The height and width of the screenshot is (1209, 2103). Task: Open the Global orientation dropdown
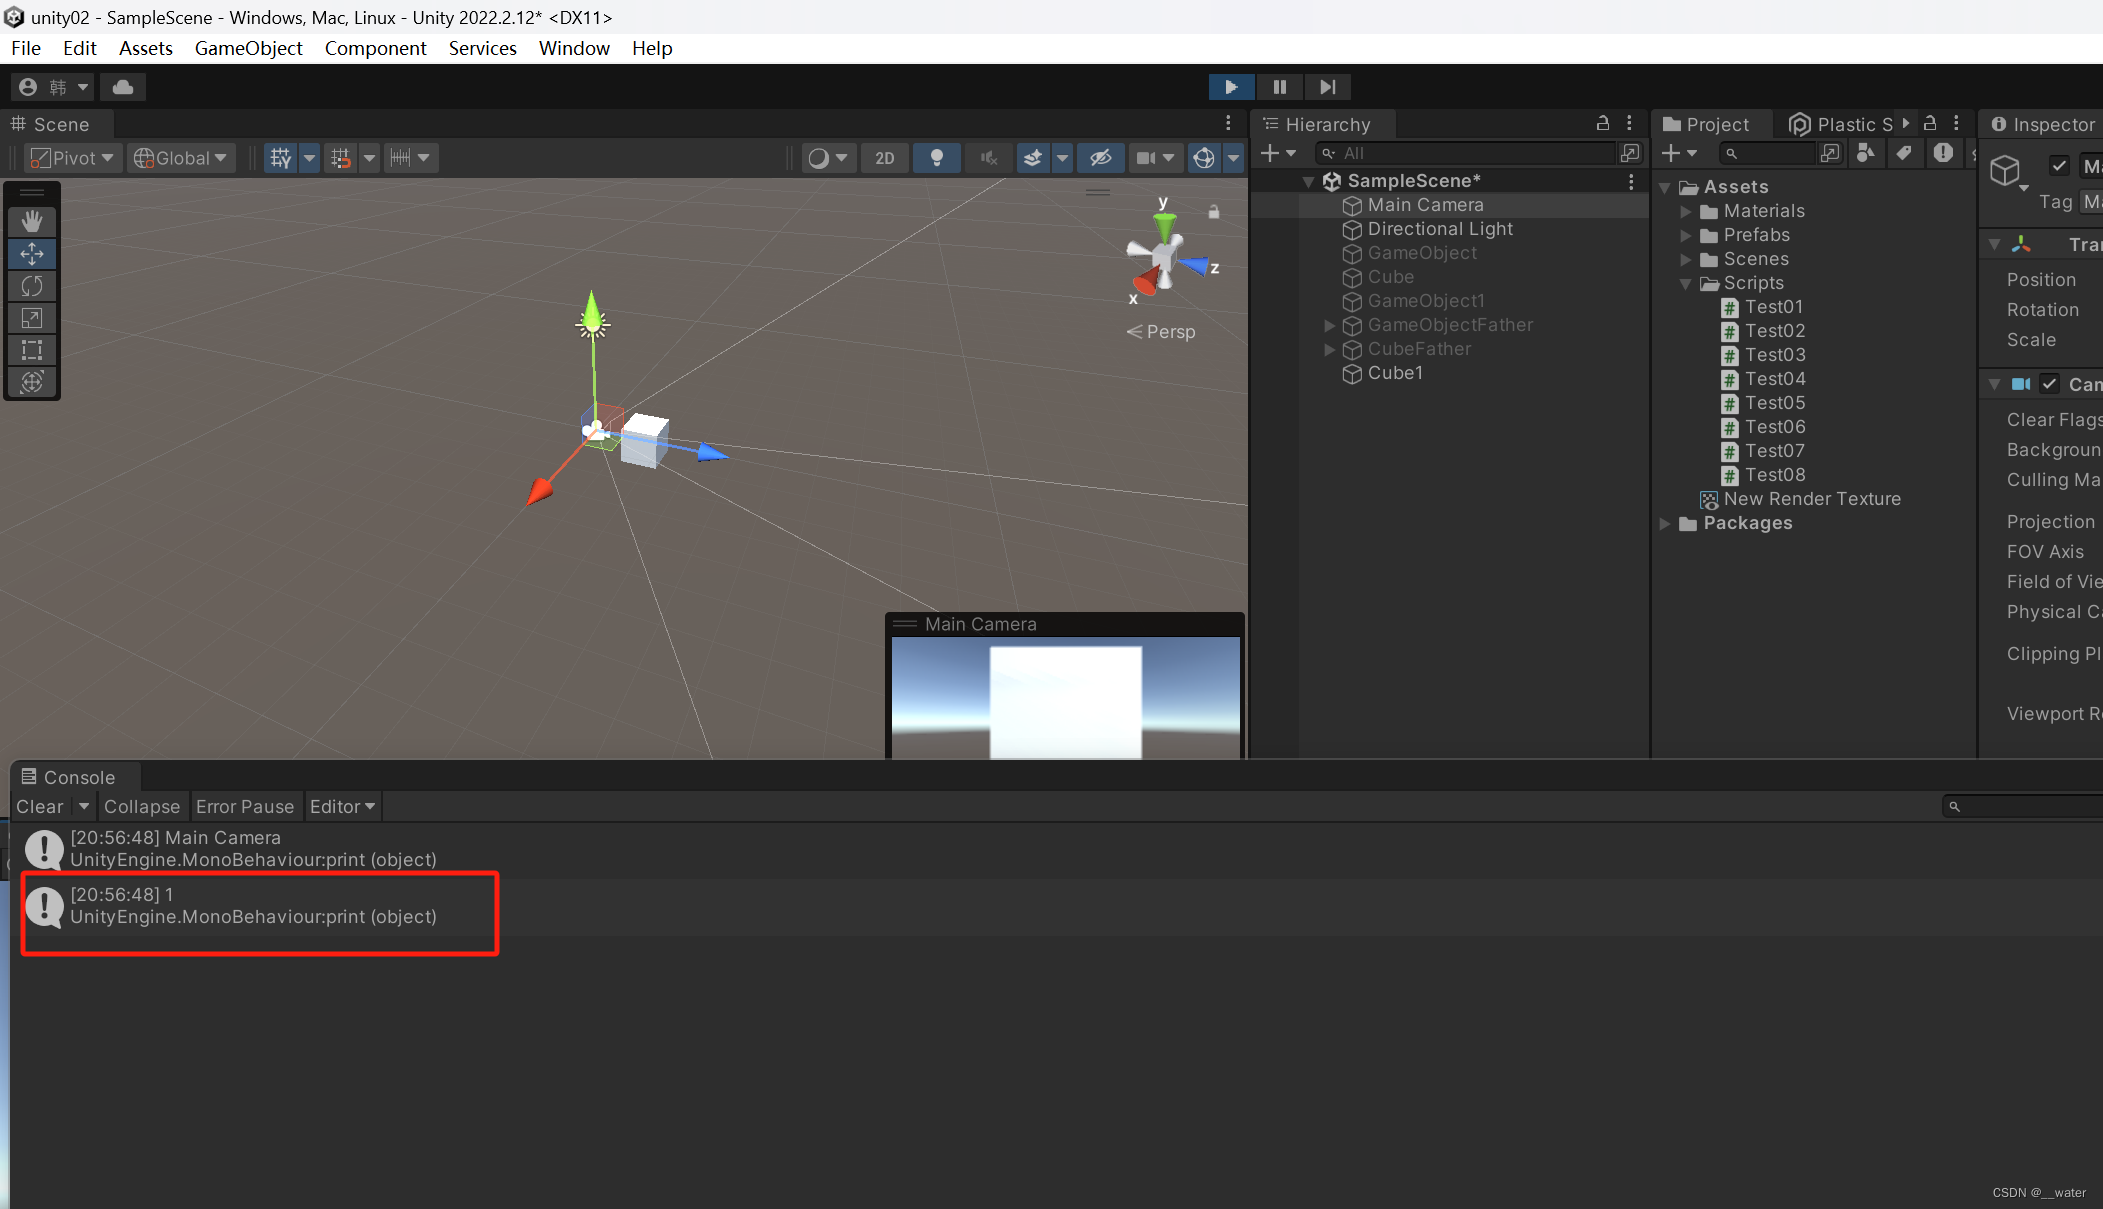181,157
